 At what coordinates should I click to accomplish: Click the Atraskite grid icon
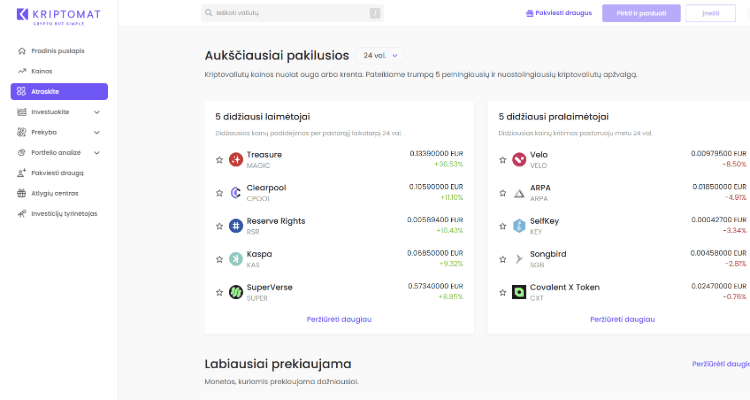22,91
